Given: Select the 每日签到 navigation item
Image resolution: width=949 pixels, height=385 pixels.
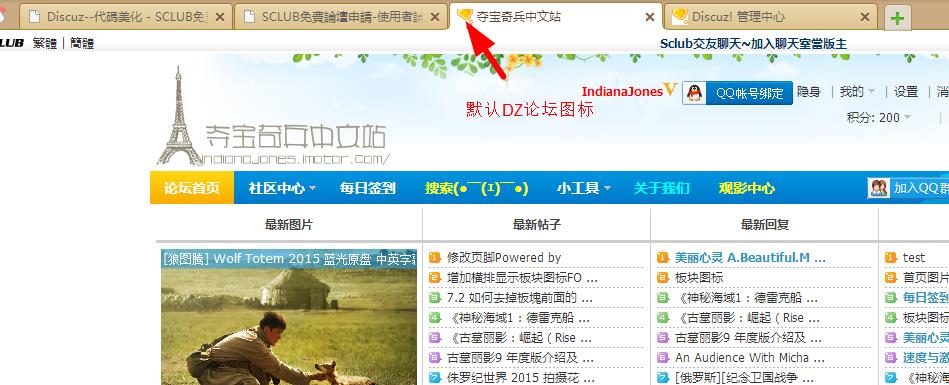Looking at the screenshot, I should pyautogui.click(x=367, y=188).
